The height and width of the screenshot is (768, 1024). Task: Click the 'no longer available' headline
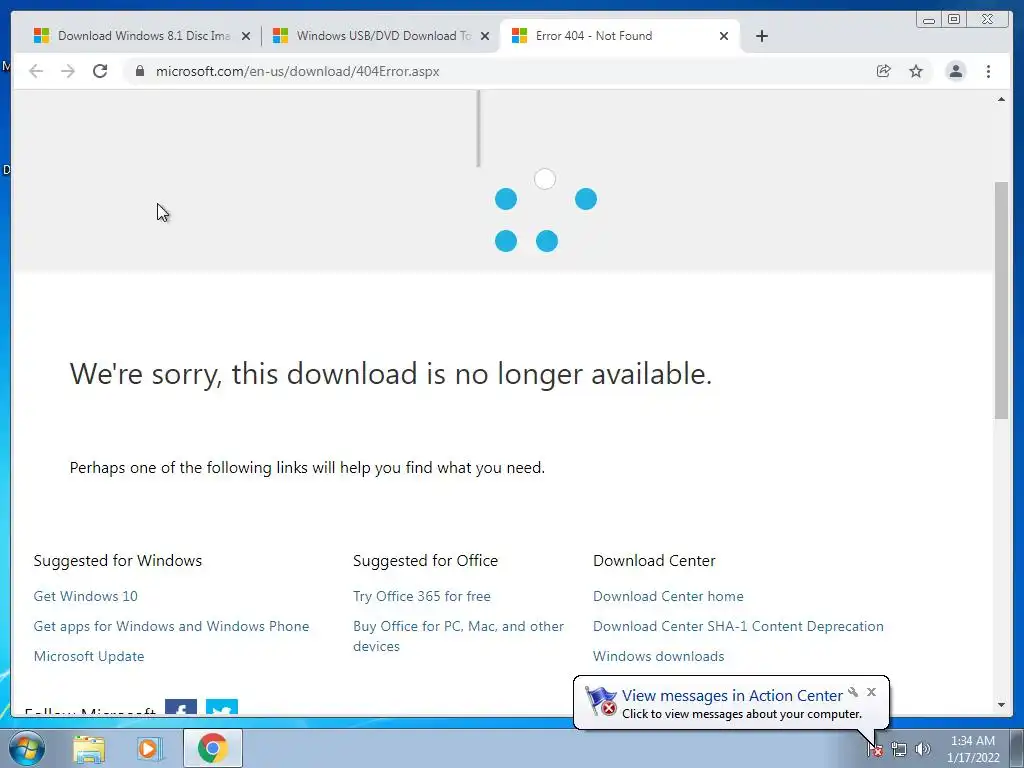click(x=391, y=374)
